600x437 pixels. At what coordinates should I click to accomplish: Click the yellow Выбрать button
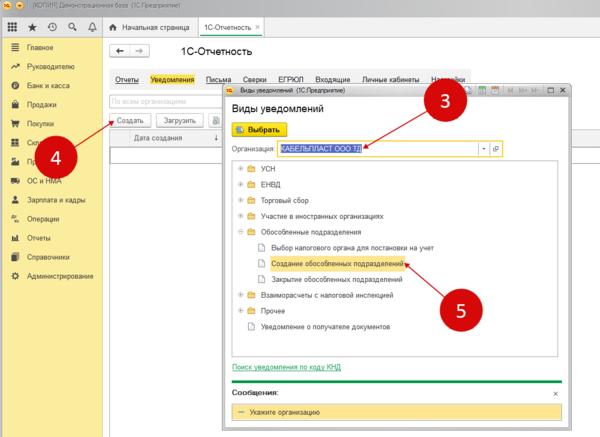pyautogui.click(x=259, y=130)
